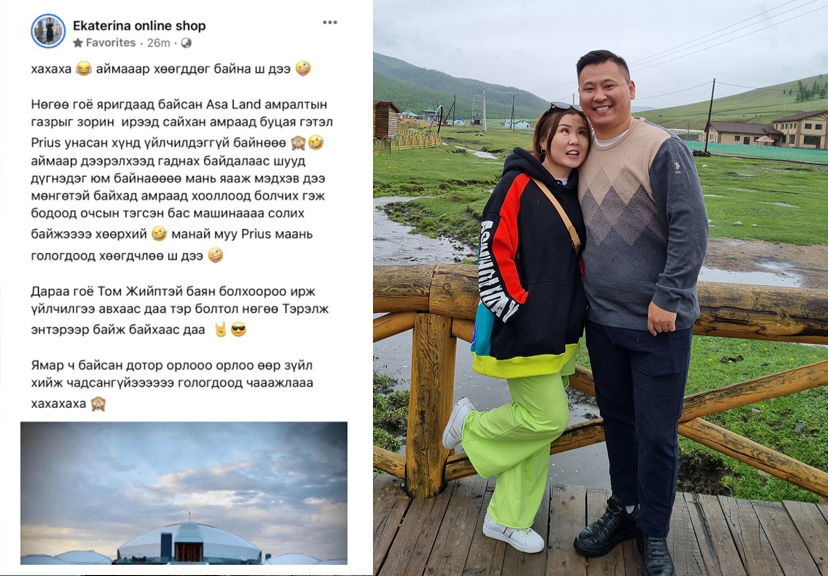
Task: Open the three-dot post options menu
Action: (x=330, y=22)
